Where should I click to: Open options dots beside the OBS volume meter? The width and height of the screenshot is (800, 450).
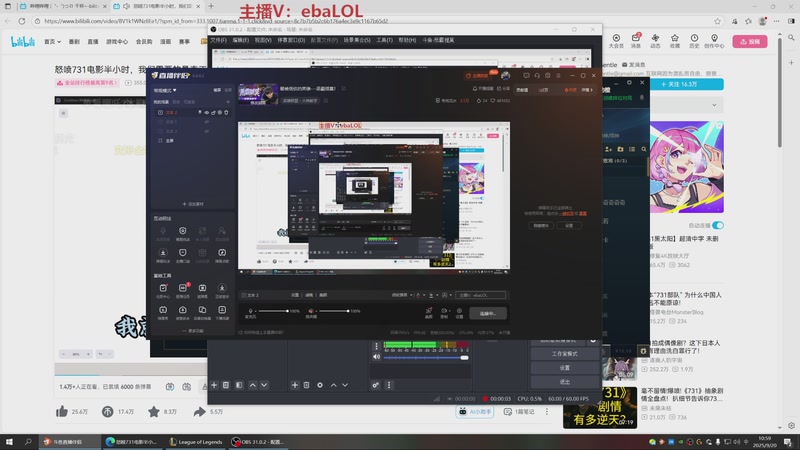click(377, 346)
